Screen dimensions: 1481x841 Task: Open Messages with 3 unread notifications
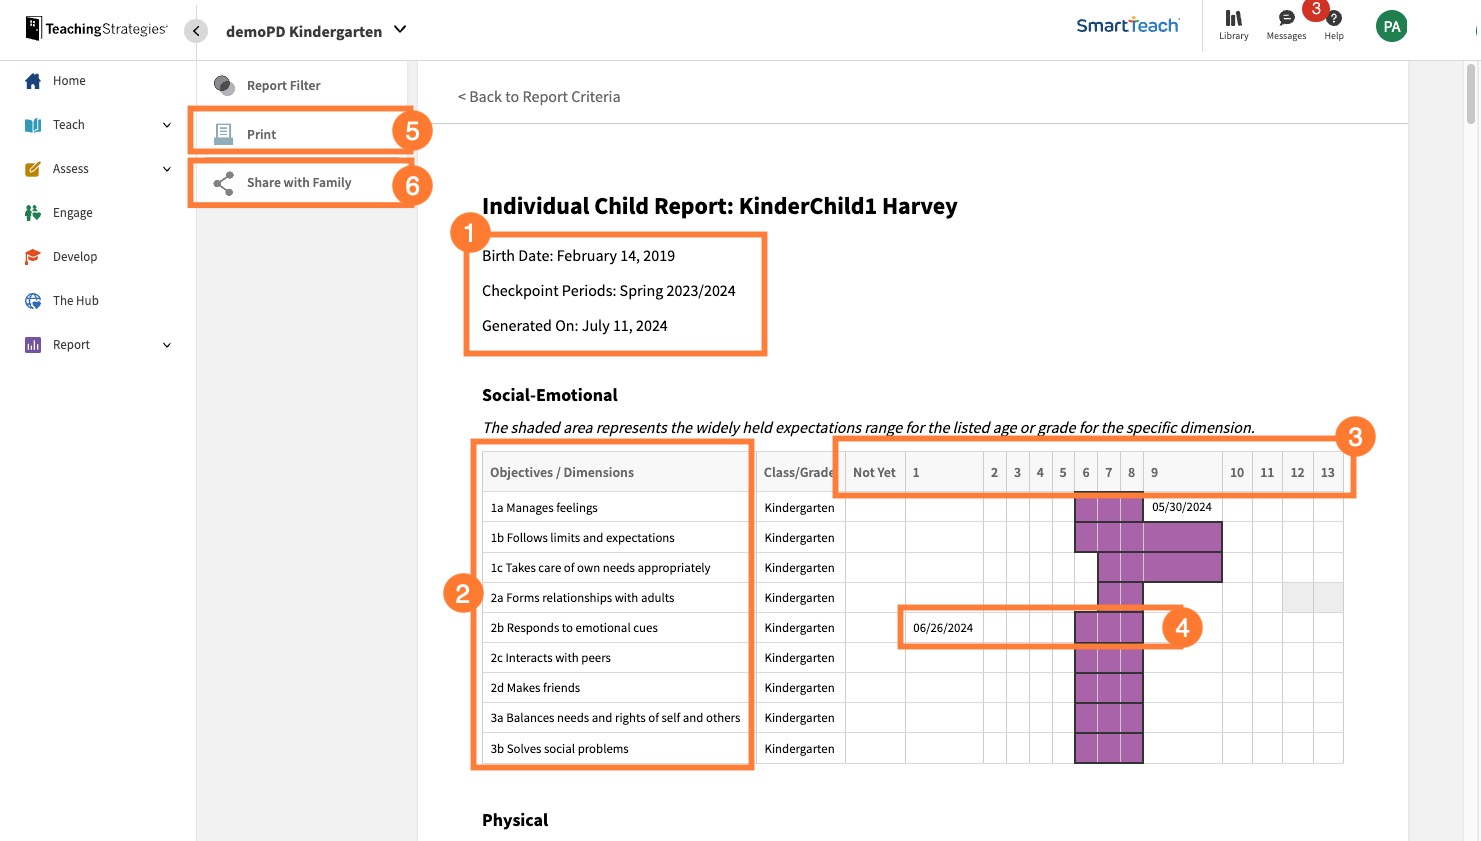point(1286,22)
